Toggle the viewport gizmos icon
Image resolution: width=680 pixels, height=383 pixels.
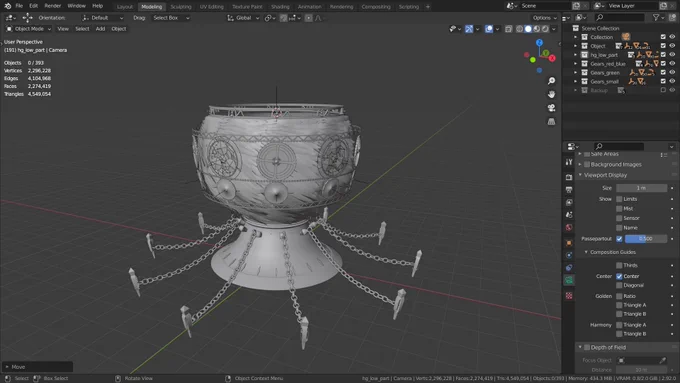[469, 29]
